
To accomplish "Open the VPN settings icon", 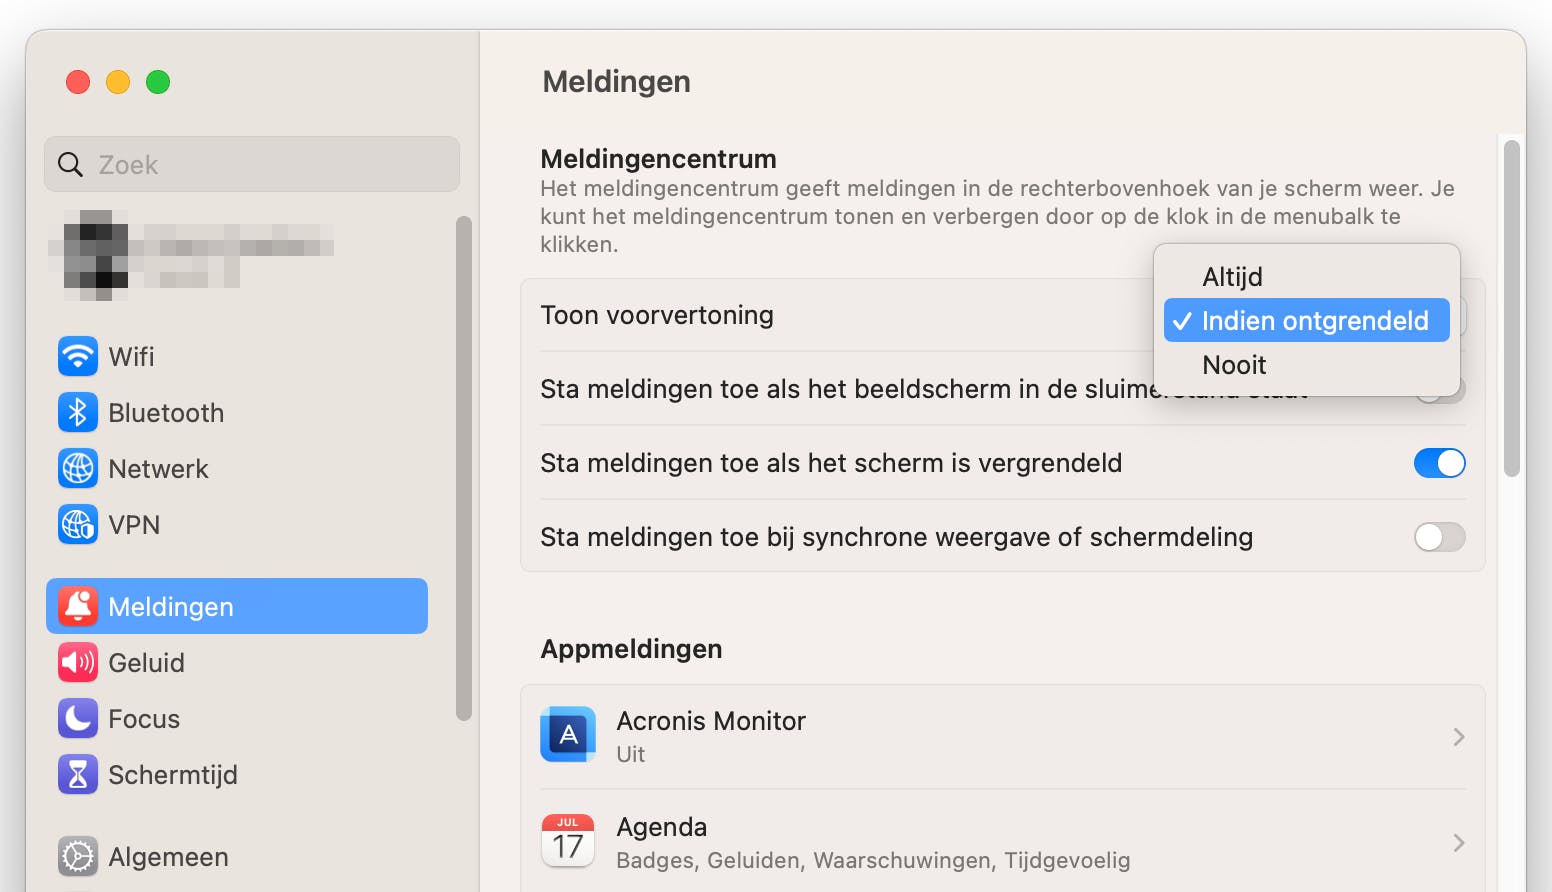I will (78, 525).
